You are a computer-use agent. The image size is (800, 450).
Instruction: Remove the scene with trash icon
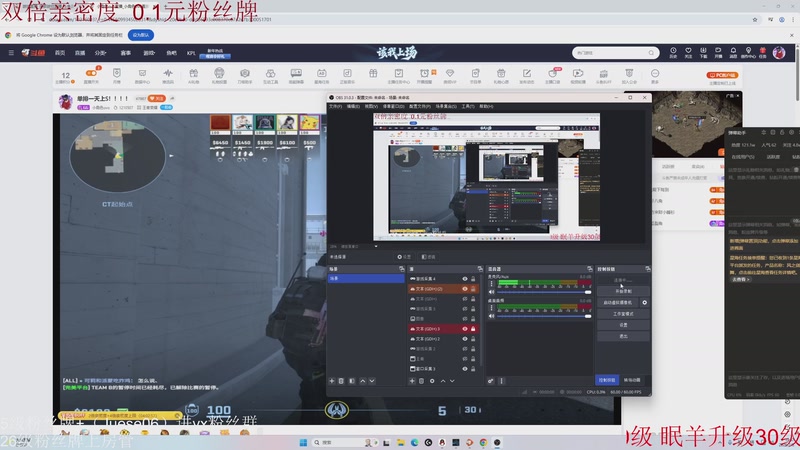coord(341,381)
